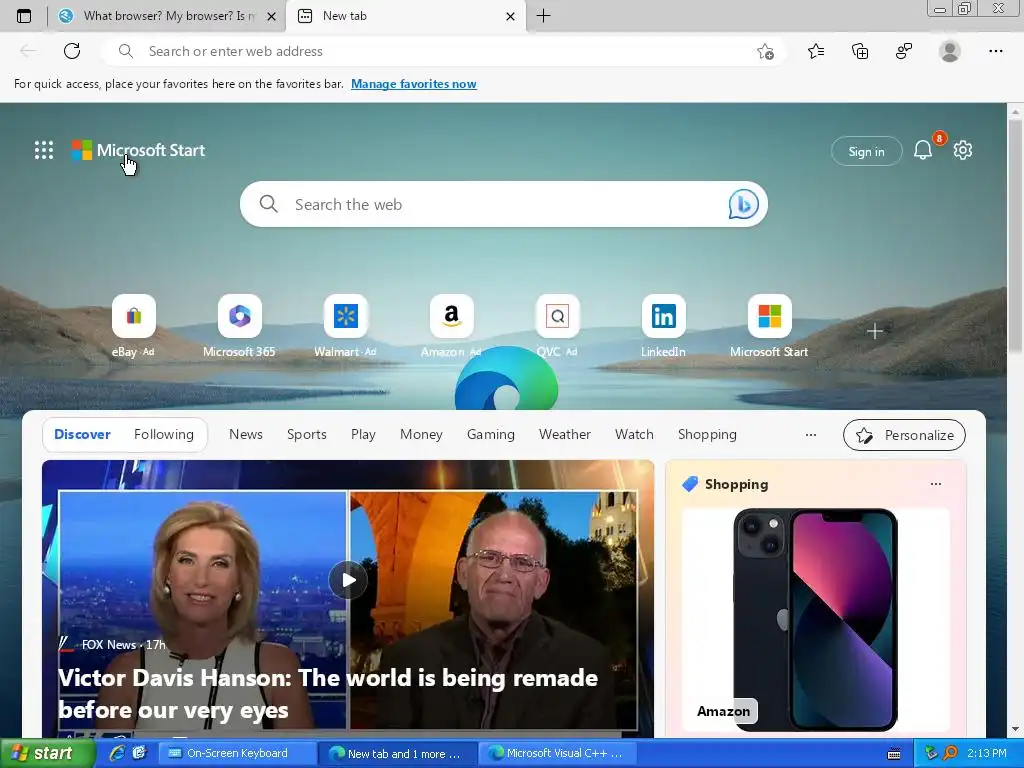Open Shopping card options ellipsis
1024x768 pixels.
(936, 484)
